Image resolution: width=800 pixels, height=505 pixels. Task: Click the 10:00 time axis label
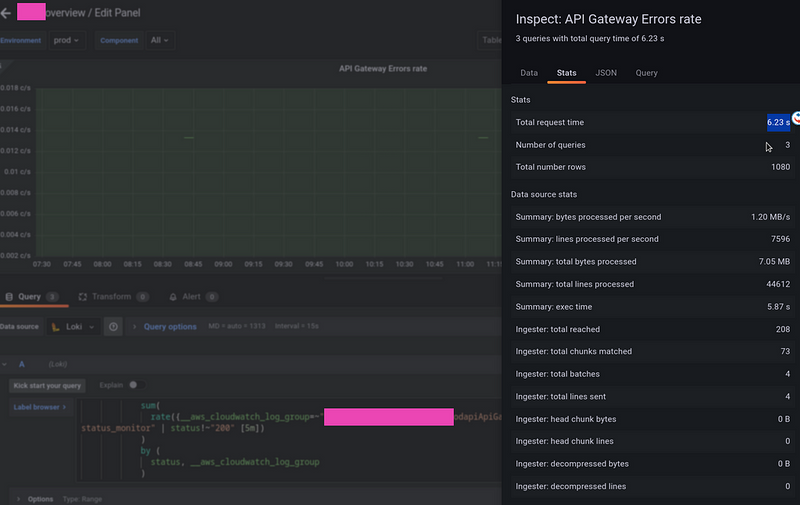coord(344,264)
